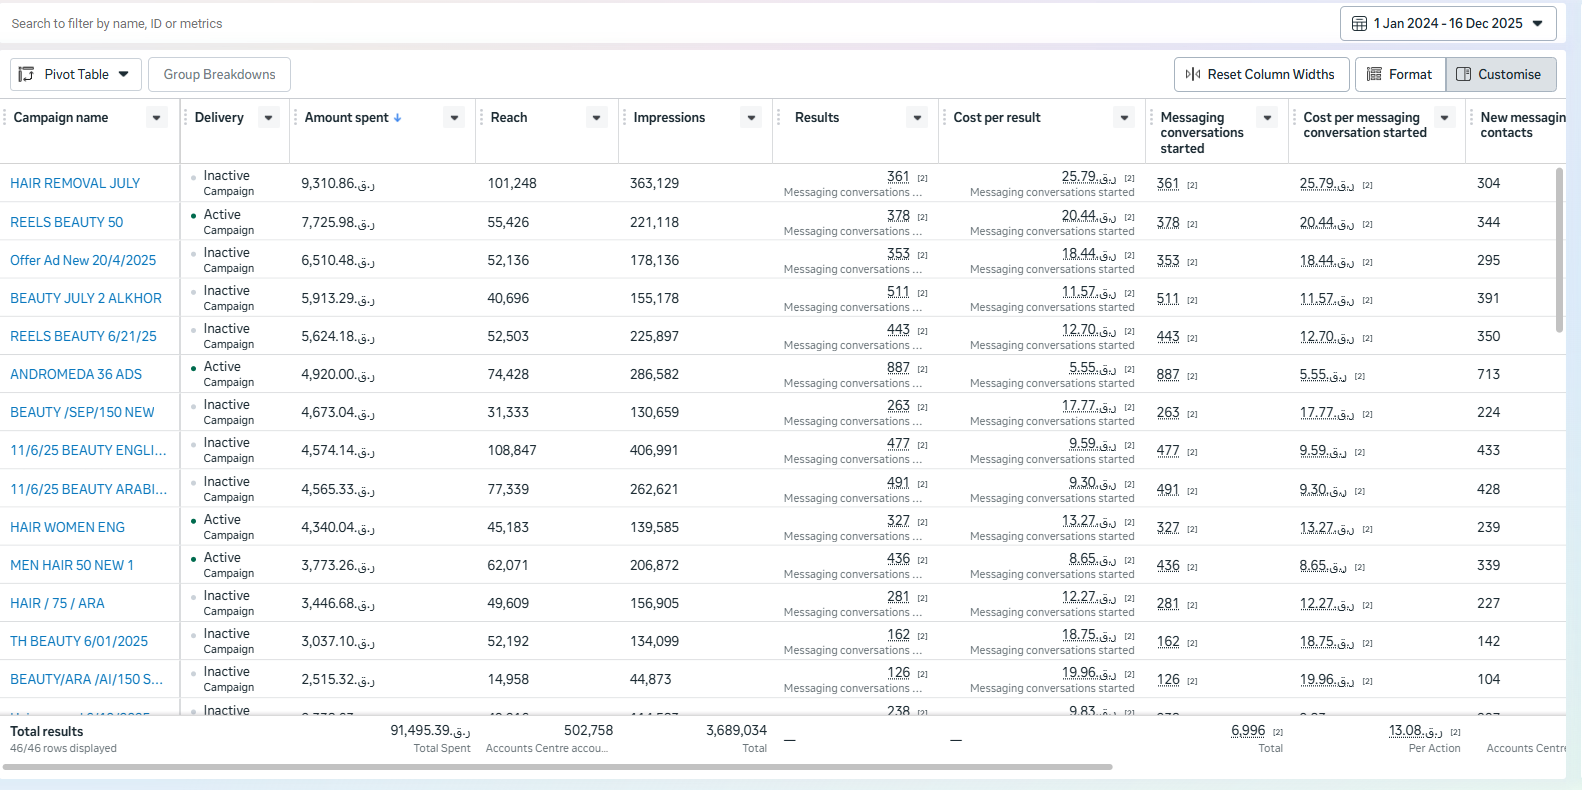Click the calendar icon in date range selector
Screen dimensions: 1582x790
[1359, 23]
